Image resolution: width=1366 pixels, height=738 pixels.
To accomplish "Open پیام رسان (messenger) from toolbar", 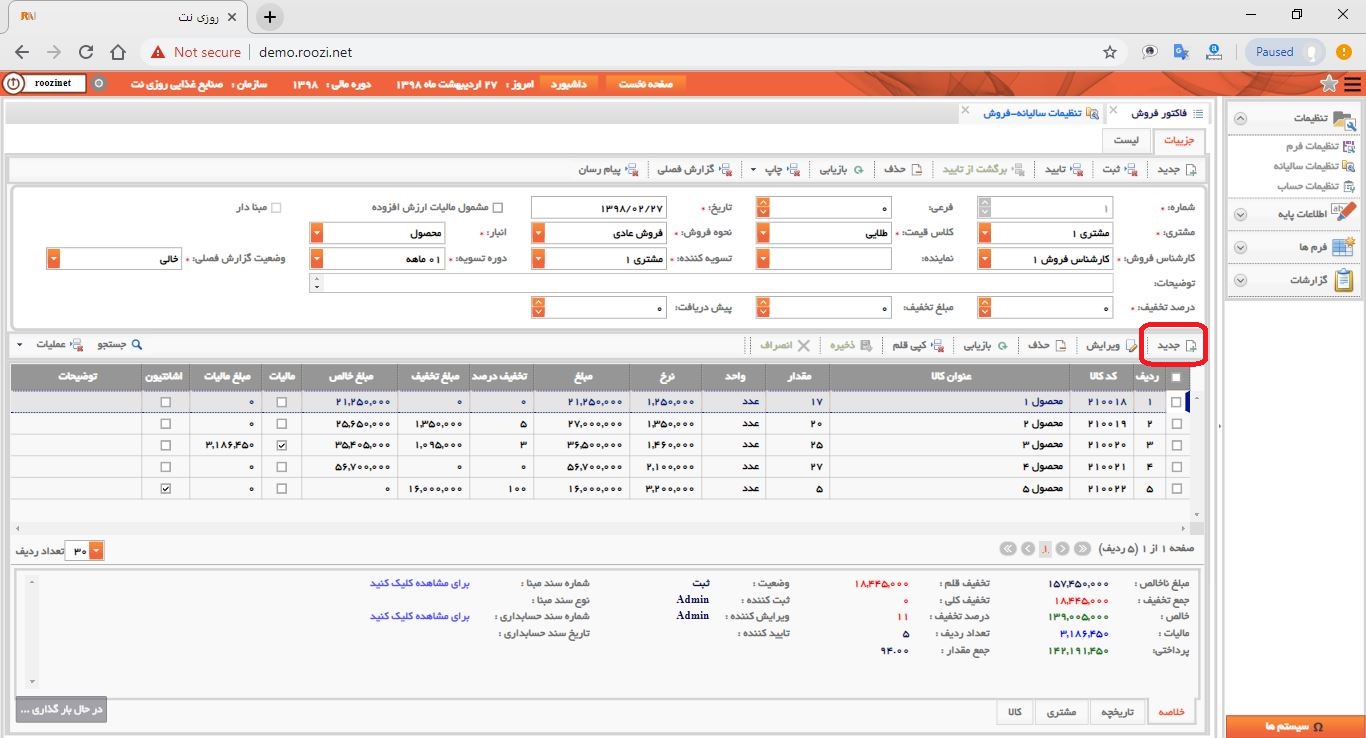I will 608,169.
